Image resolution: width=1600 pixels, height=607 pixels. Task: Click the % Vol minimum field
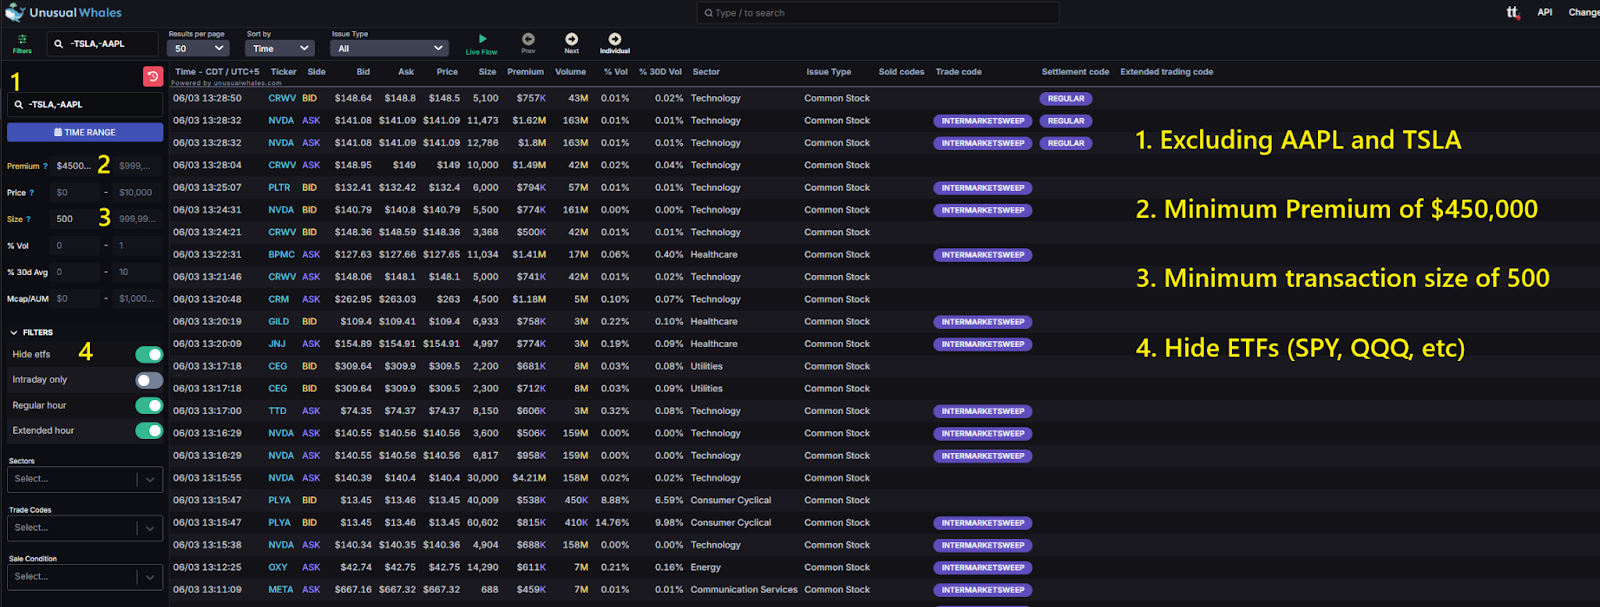[x=74, y=246]
